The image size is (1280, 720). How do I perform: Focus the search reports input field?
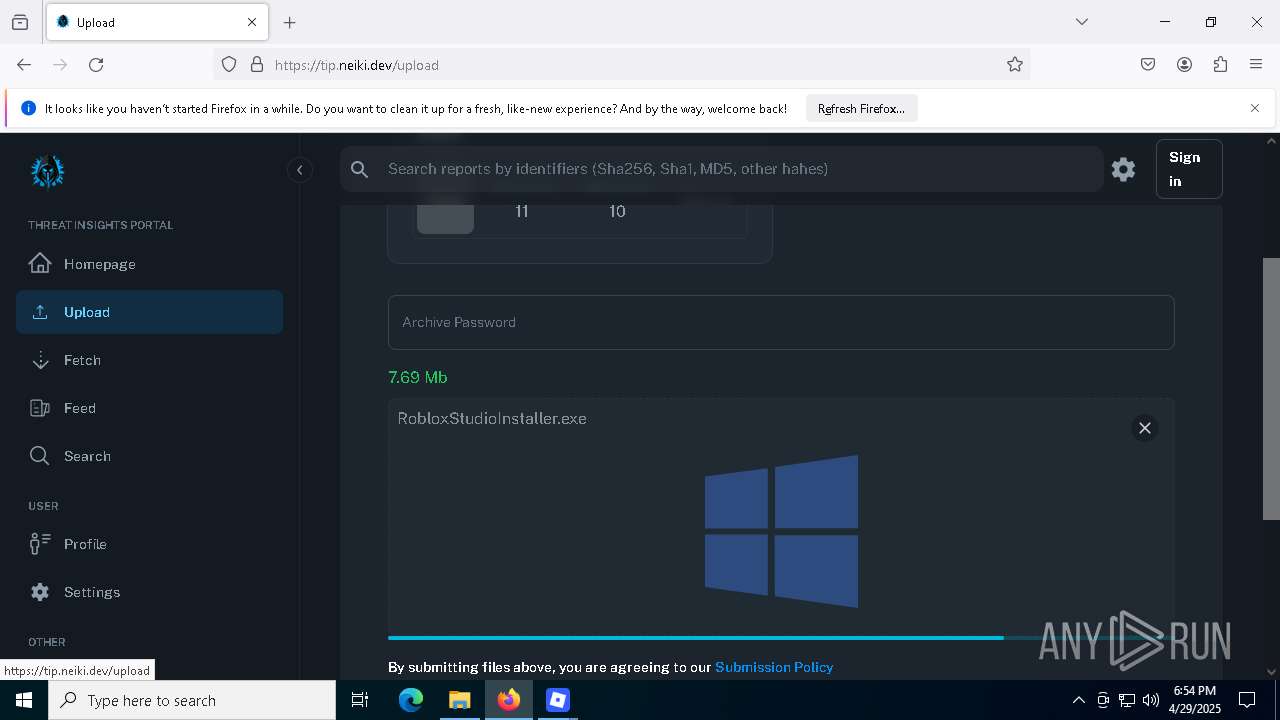pyautogui.click(x=720, y=169)
